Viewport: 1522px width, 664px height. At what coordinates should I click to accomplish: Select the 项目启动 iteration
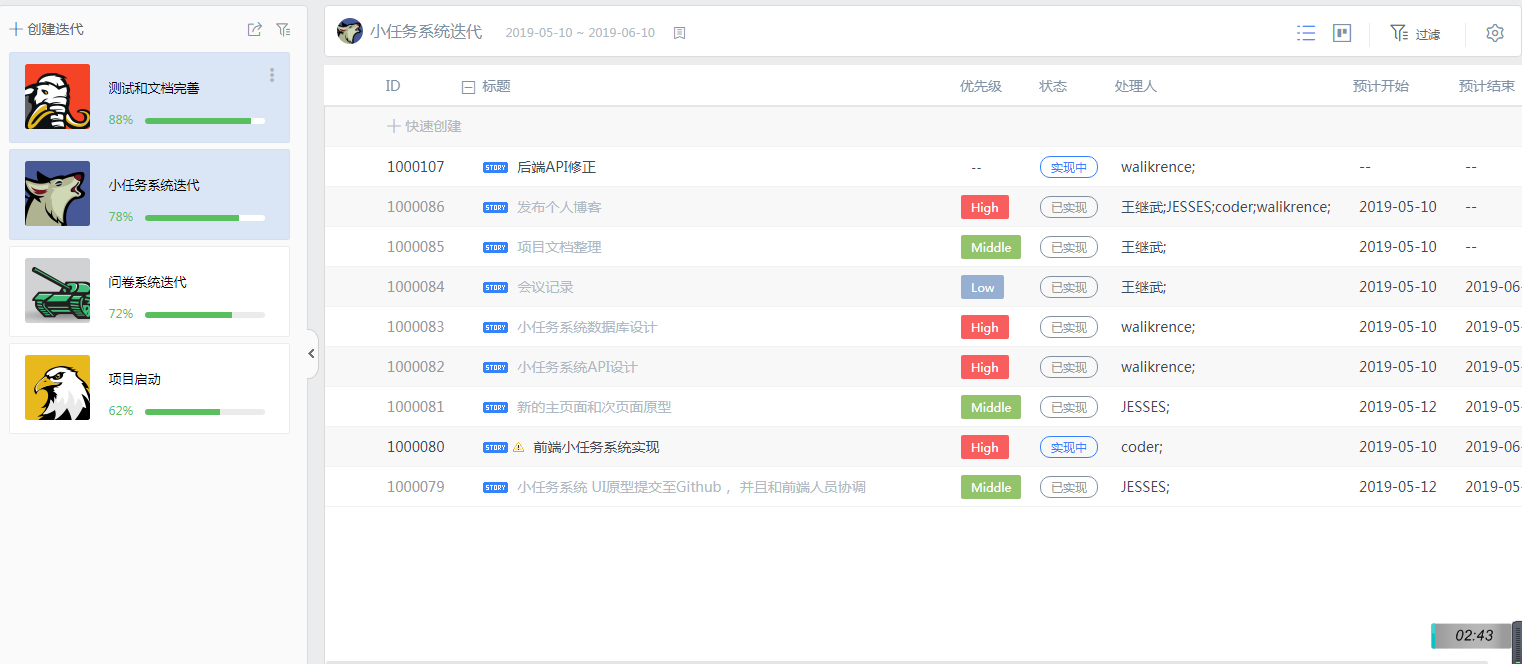[x=149, y=389]
